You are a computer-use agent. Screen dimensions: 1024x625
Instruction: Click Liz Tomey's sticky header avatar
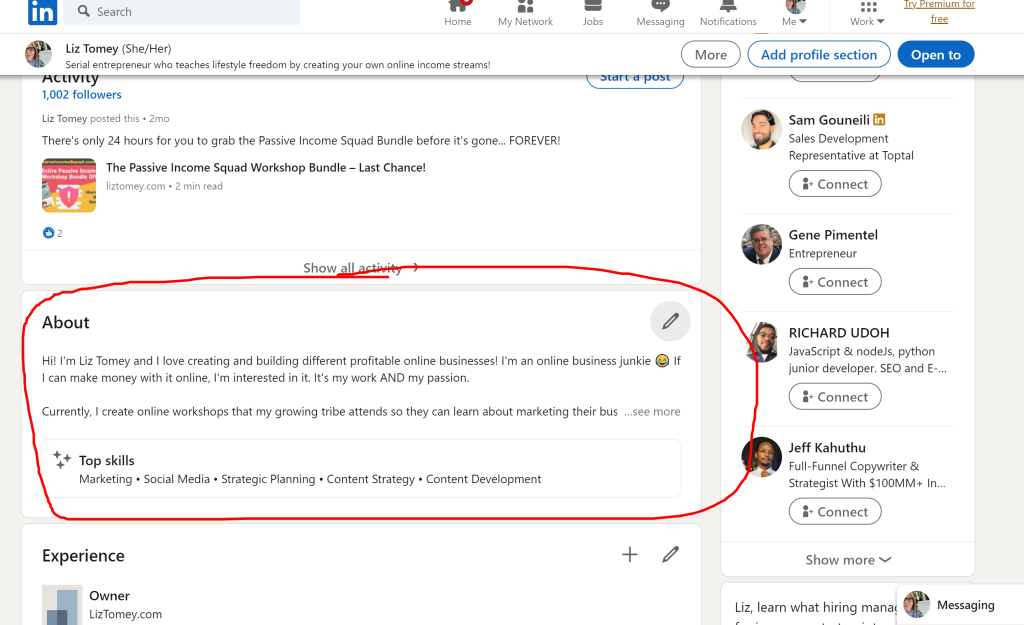[x=39, y=54]
